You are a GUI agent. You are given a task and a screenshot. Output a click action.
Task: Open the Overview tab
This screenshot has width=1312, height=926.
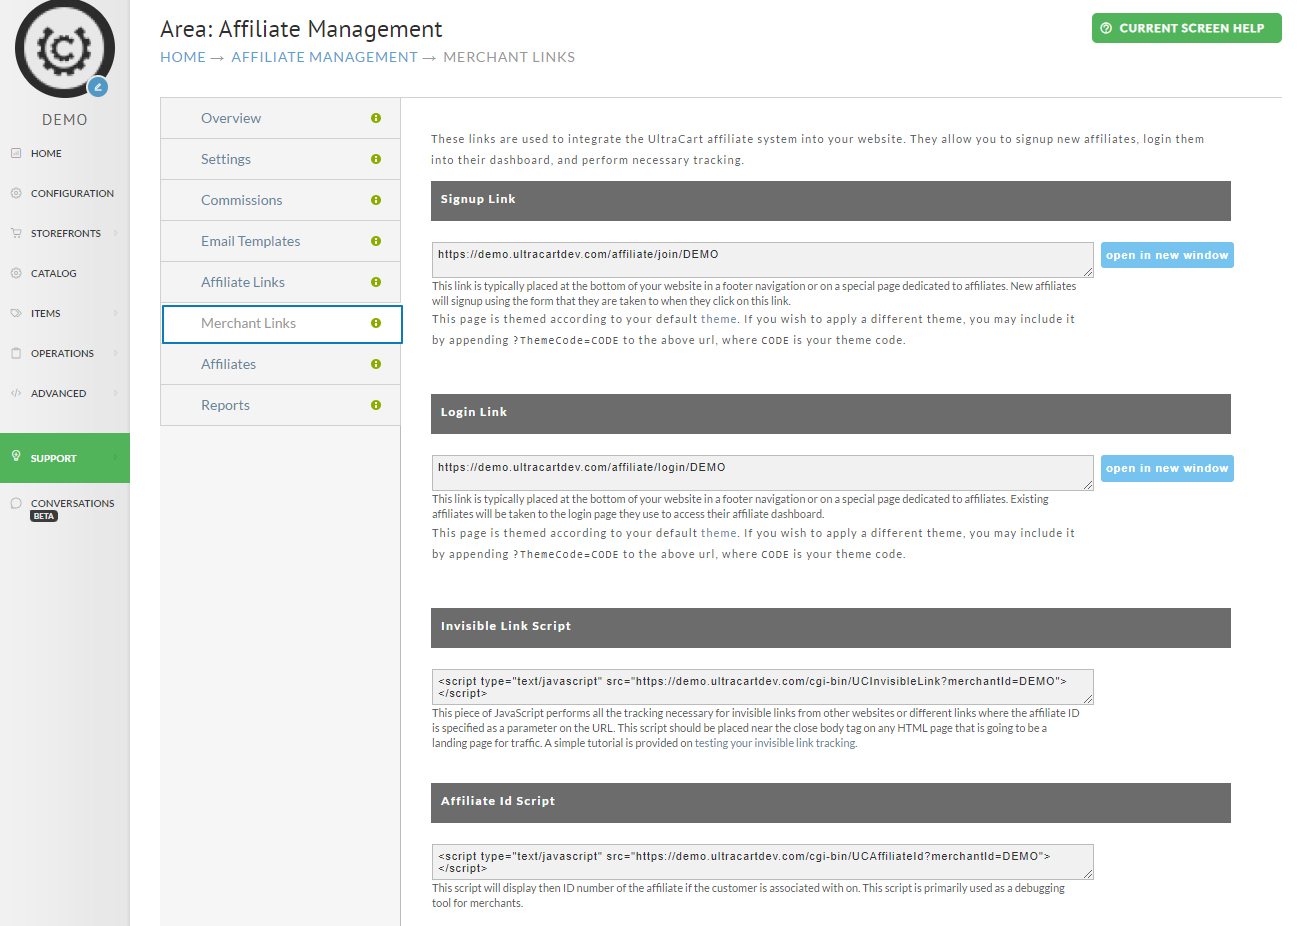click(x=280, y=118)
